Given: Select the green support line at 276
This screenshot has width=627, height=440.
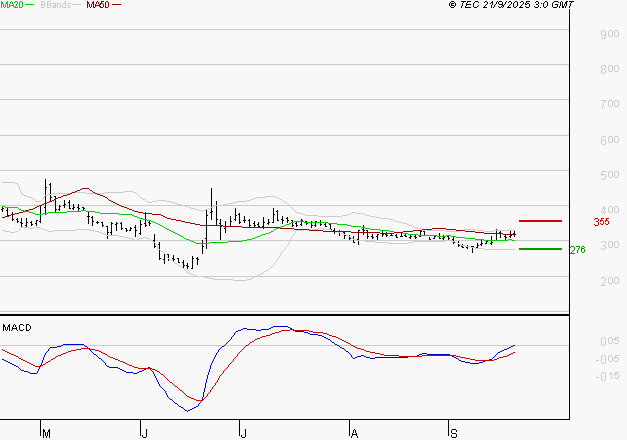Looking at the screenshot, I should (x=540, y=248).
